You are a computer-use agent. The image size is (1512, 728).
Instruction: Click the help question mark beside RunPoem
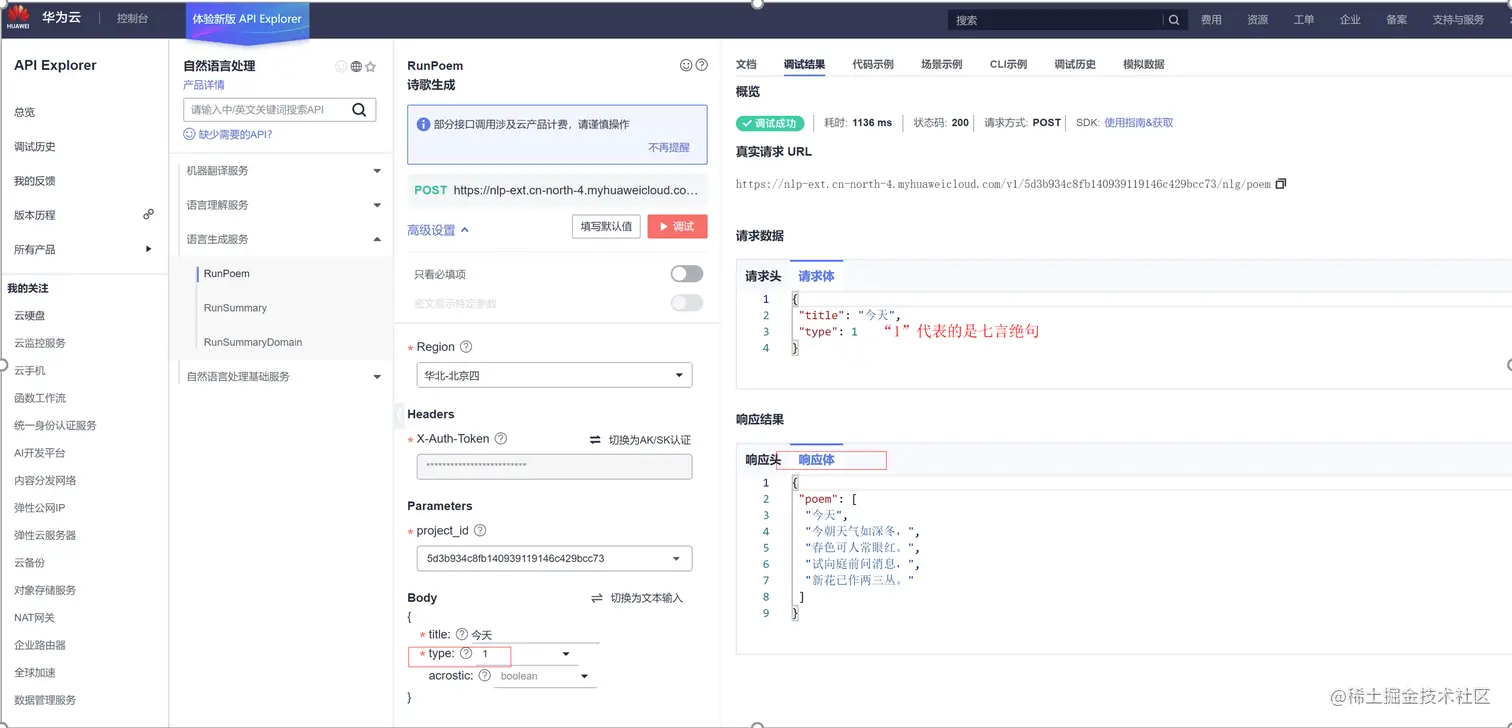coord(701,65)
